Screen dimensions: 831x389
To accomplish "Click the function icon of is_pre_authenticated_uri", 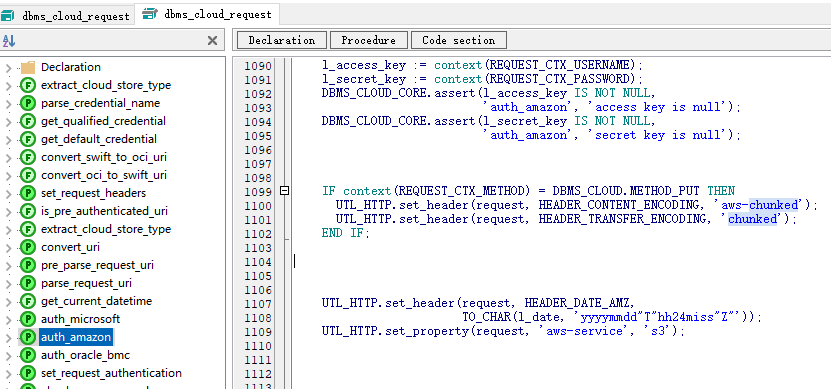I will [28, 211].
